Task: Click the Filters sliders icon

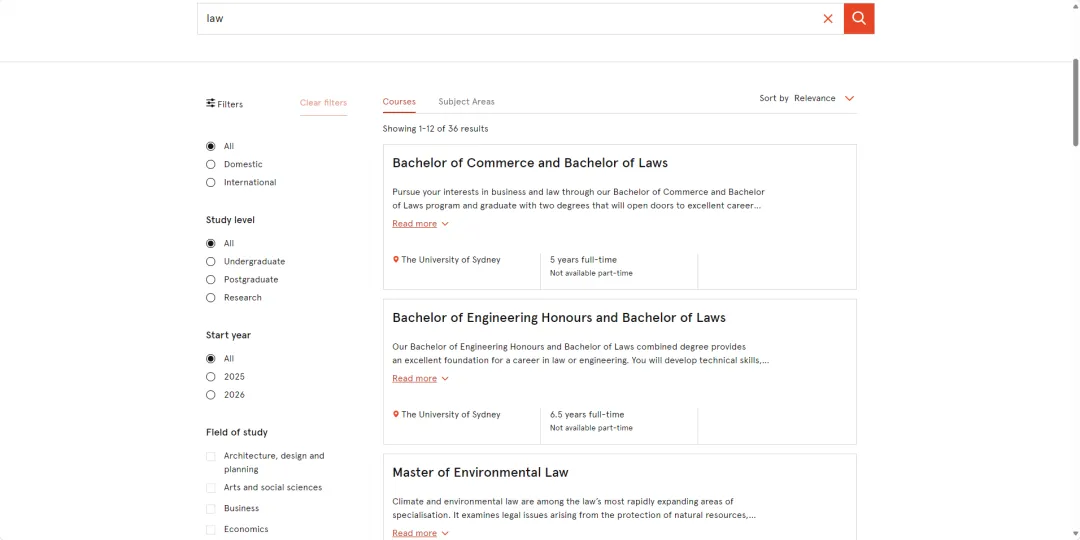Action: click(x=211, y=103)
